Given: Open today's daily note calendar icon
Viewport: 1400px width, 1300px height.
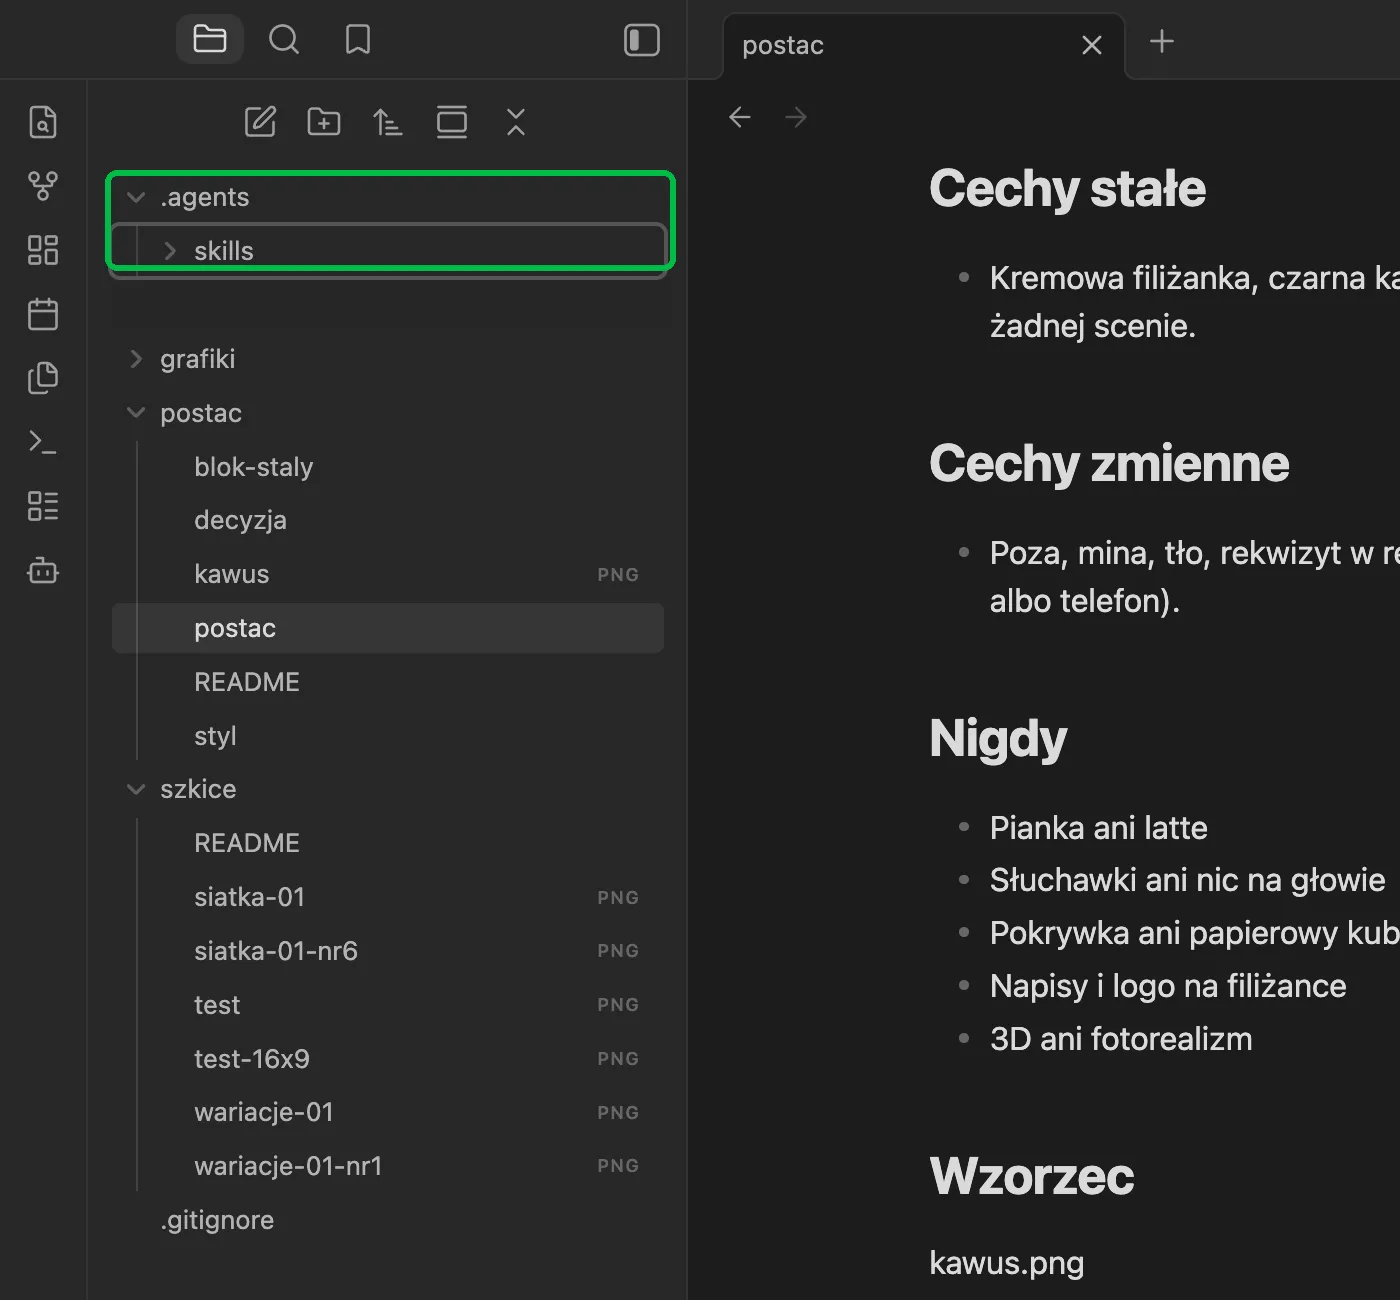Looking at the screenshot, I should click(43, 314).
